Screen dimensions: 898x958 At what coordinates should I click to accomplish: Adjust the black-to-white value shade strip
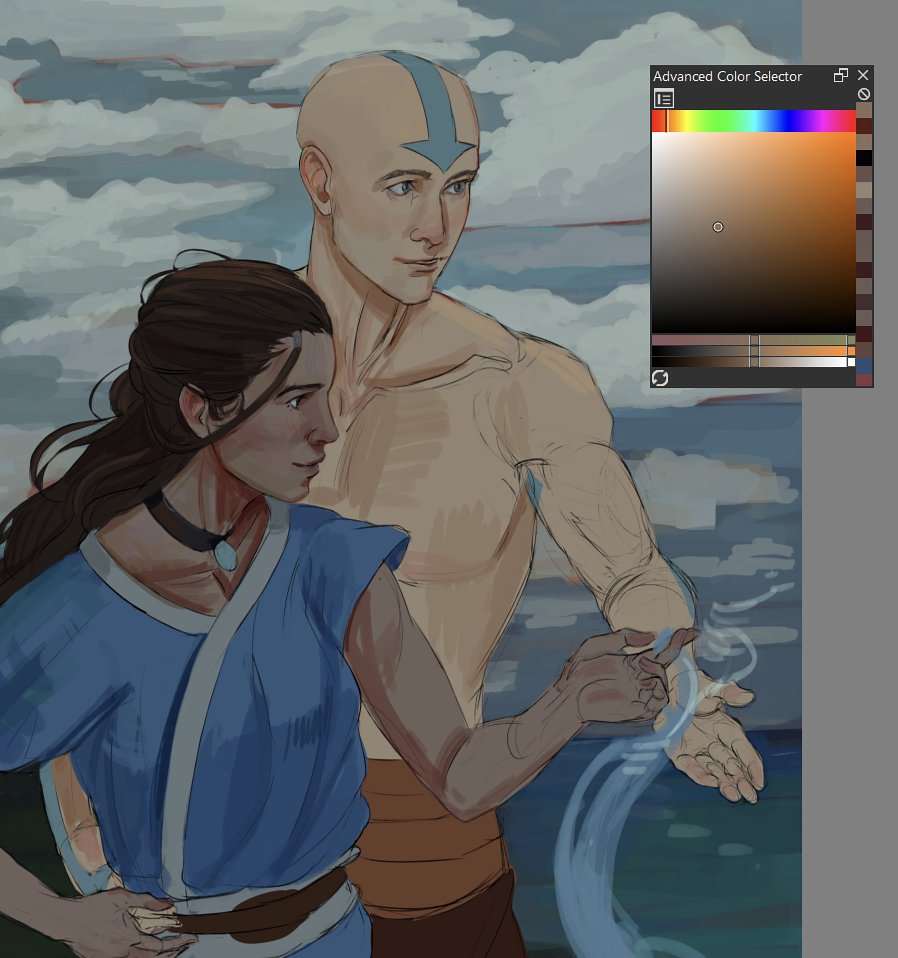pyautogui.click(x=753, y=362)
